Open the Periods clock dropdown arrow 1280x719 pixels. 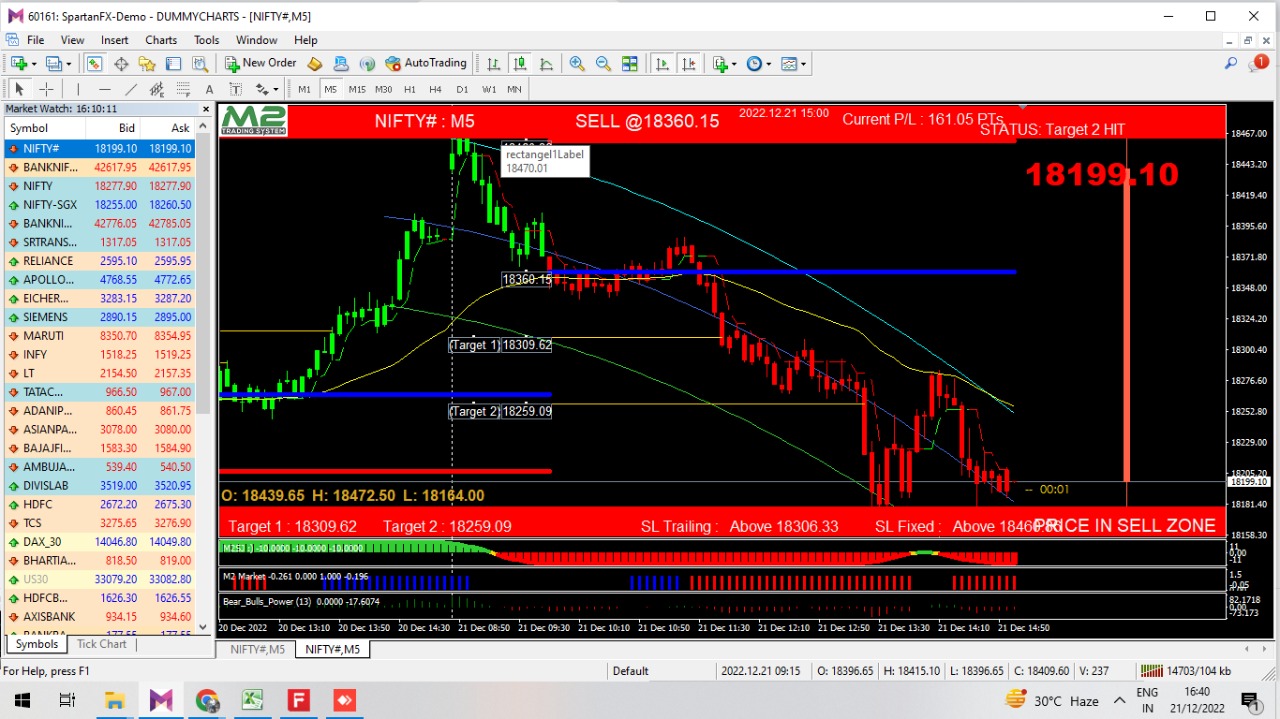[x=769, y=63]
